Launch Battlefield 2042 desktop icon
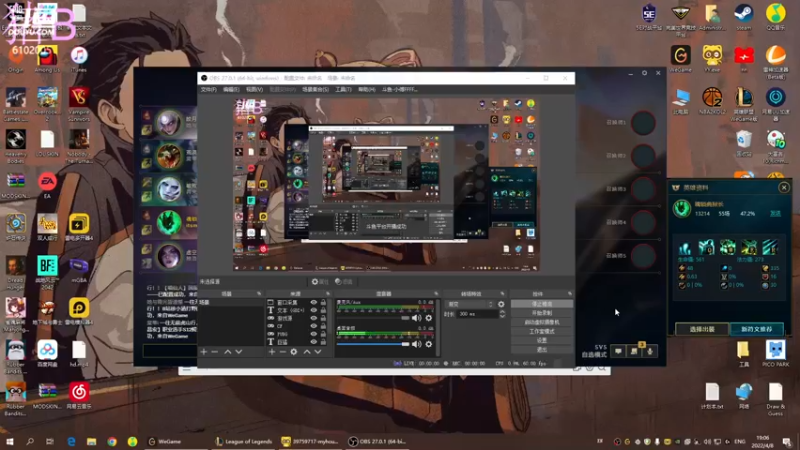 point(47,272)
